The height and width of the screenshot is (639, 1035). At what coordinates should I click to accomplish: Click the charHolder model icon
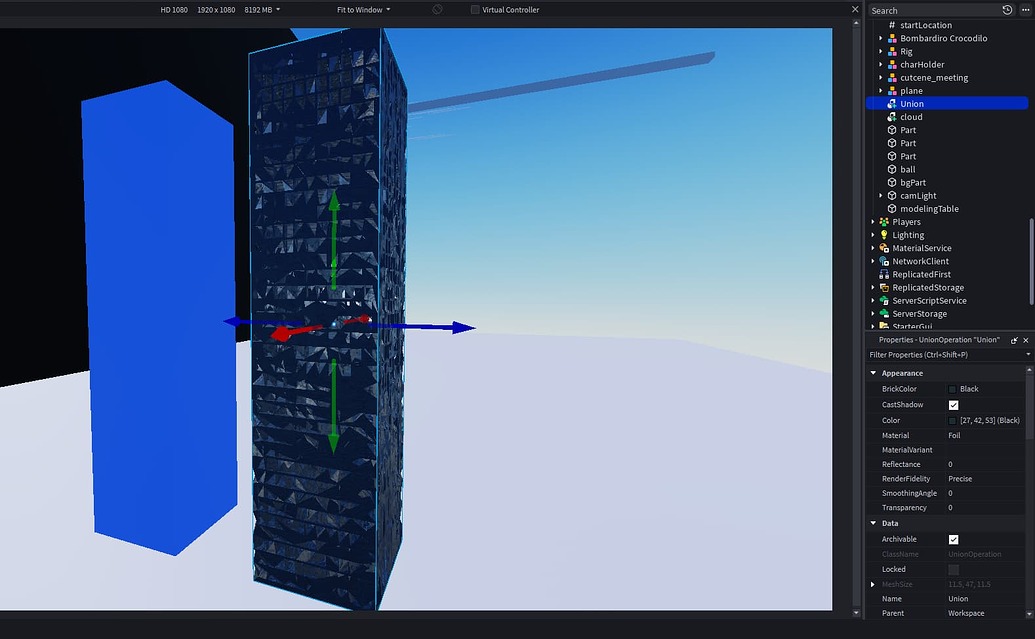(892, 65)
